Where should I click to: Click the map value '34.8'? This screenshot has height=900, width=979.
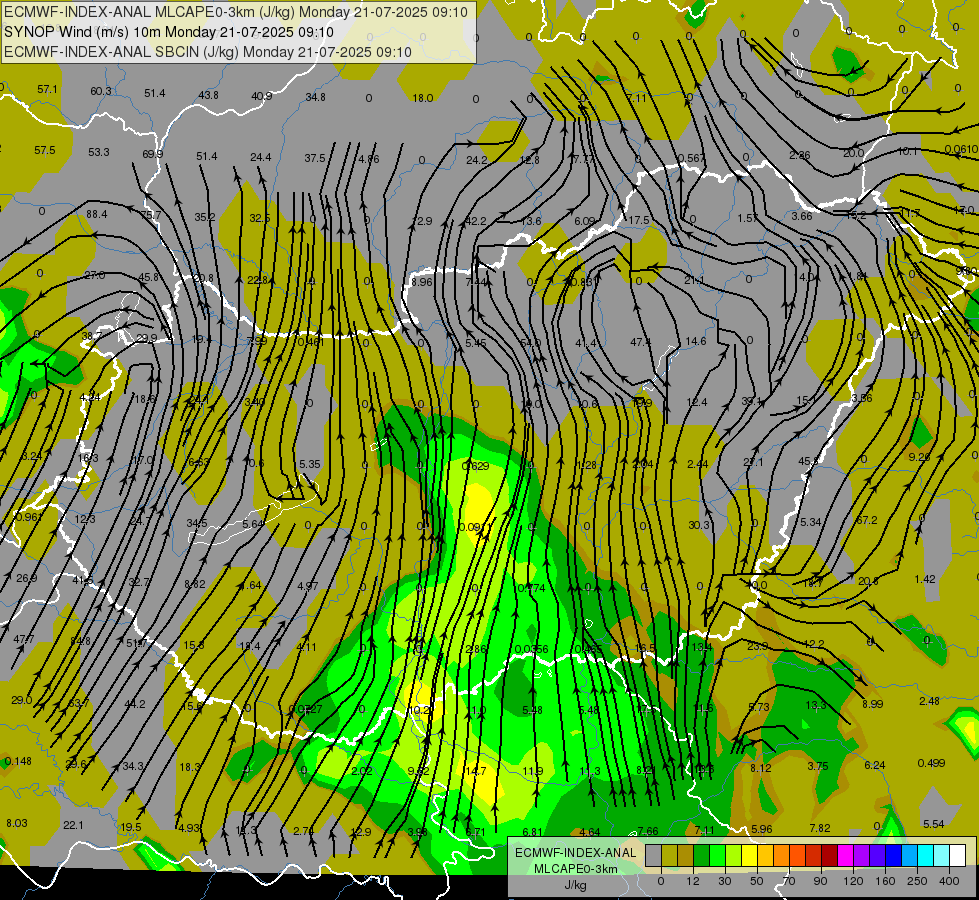pyautogui.click(x=316, y=97)
